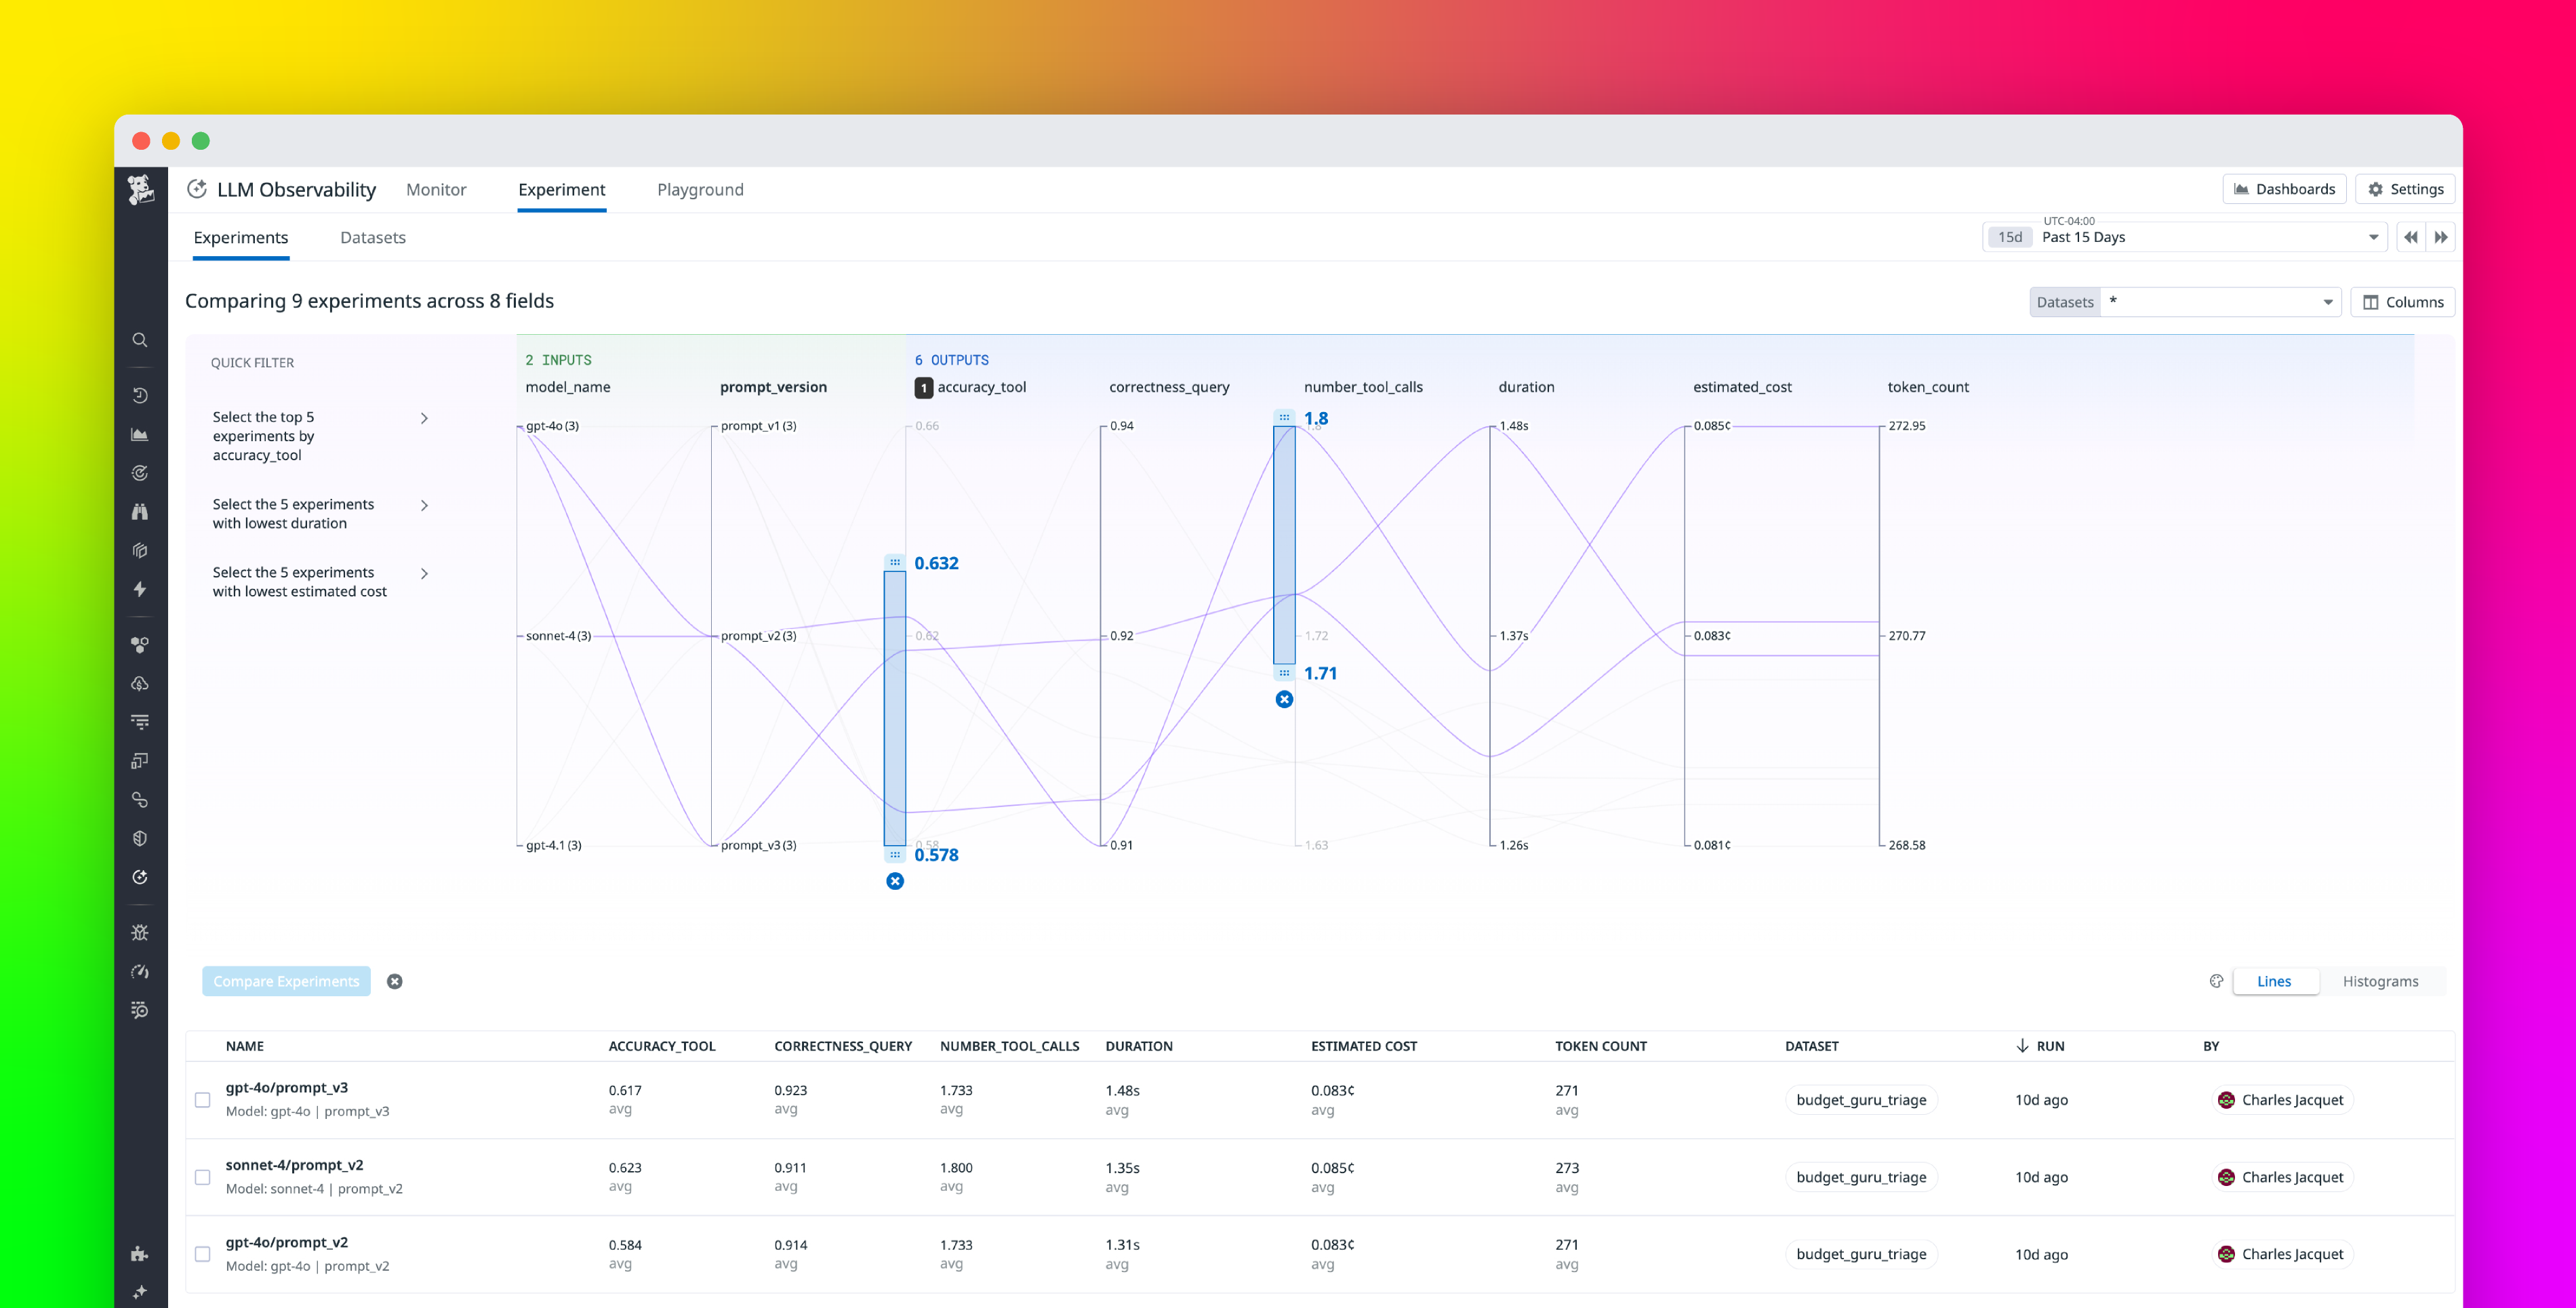Viewport: 2576px width, 1308px height.
Task: Open the Datasets filter dropdown
Action: [x=2220, y=301]
